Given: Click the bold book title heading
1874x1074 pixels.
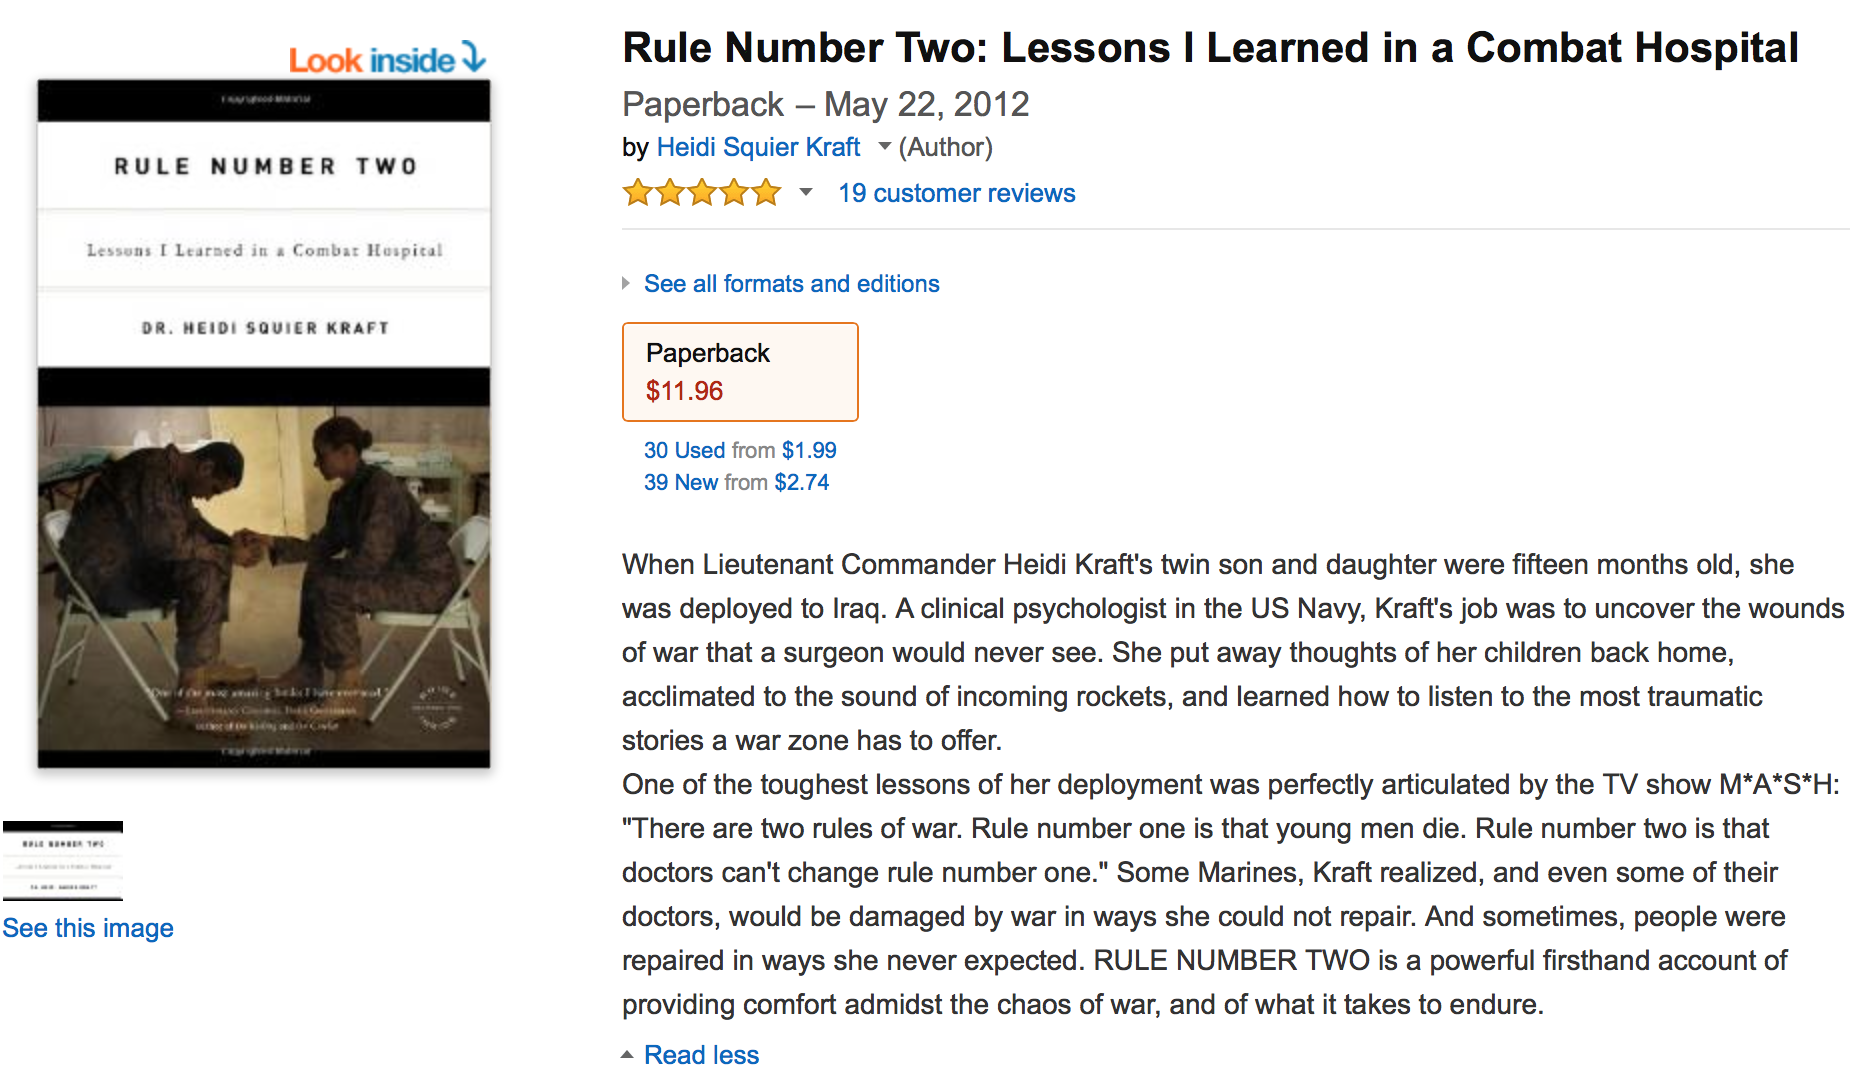Looking at the screenshot, I should [1210, 48].
